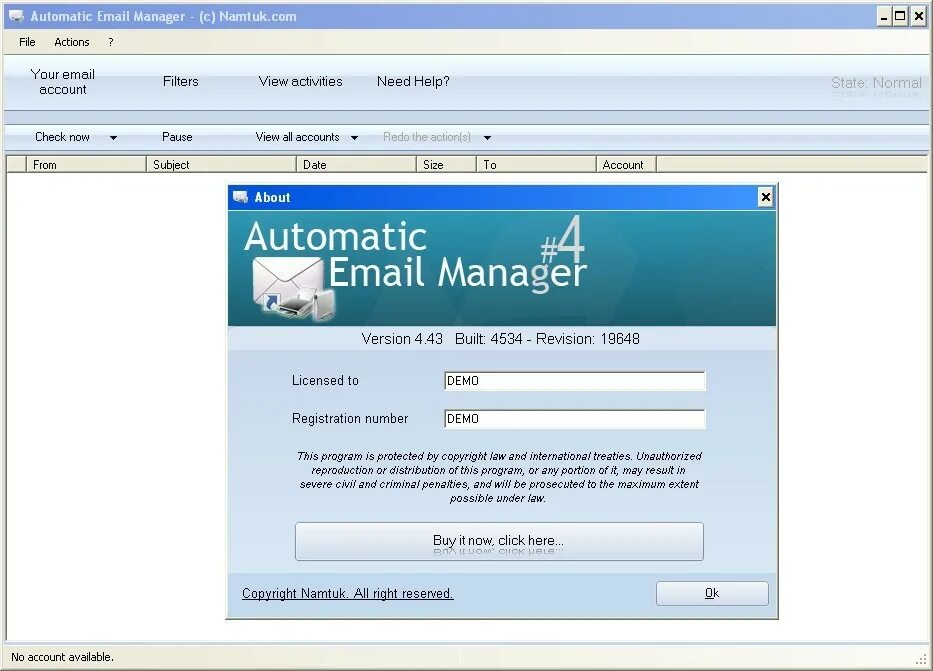Click the Version 4.43 build text

pos(500,338)
